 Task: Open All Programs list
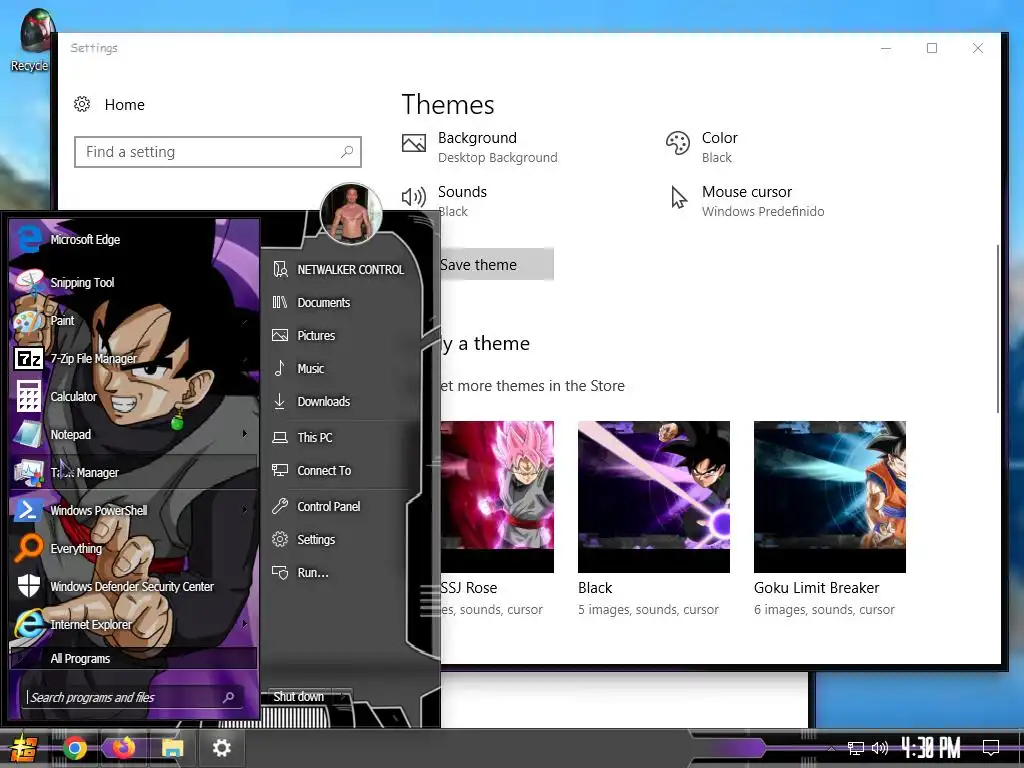coord(134,658)
